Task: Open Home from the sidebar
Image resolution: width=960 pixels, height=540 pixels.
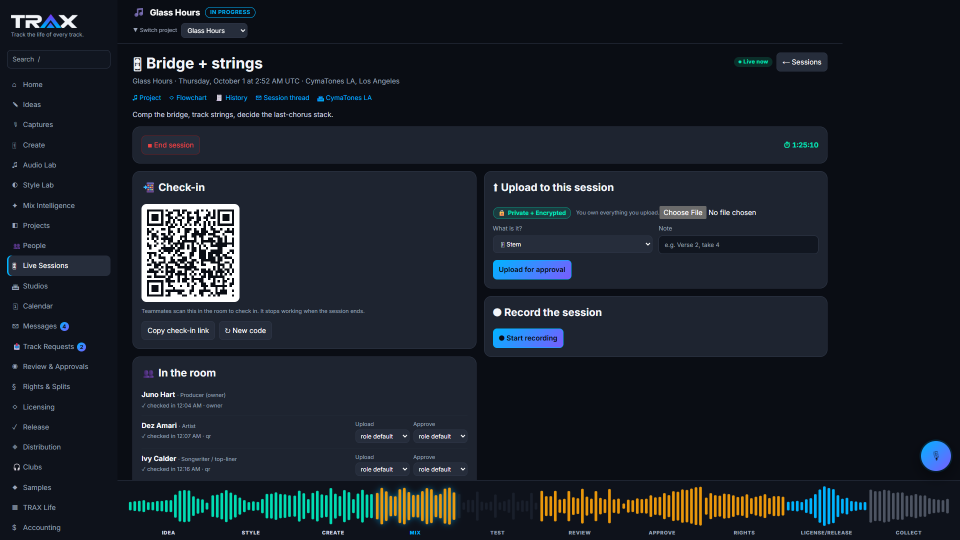Action: 59,84
